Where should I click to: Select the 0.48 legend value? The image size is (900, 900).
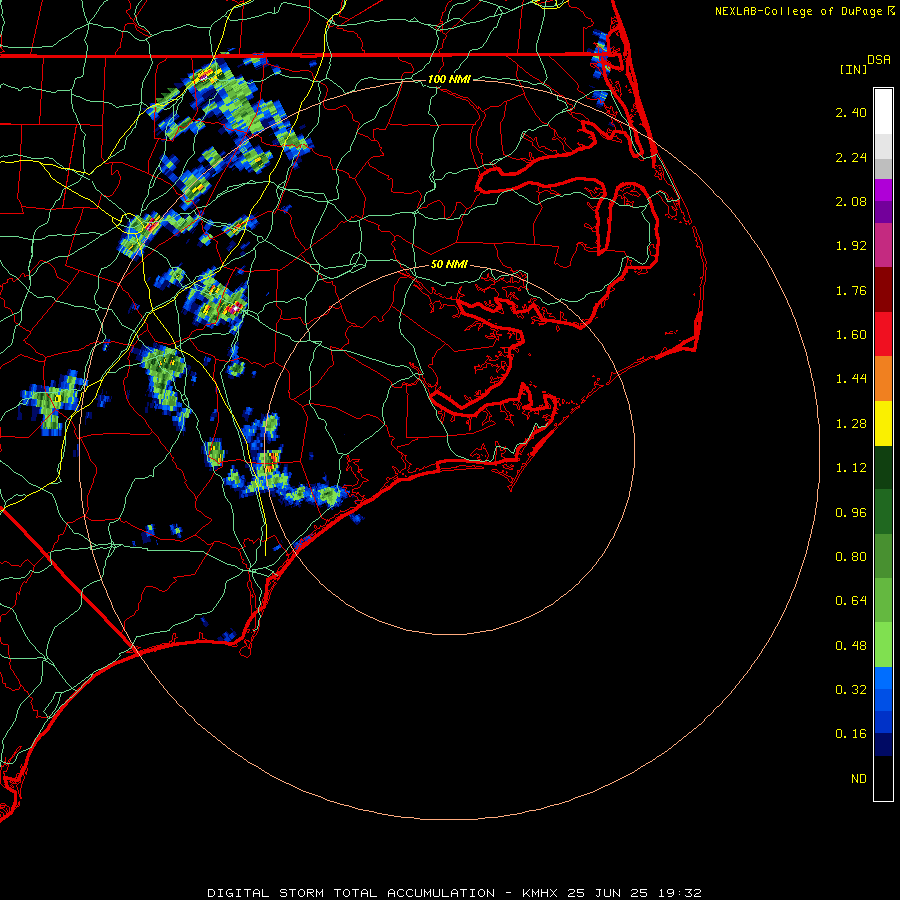point(851,646)
